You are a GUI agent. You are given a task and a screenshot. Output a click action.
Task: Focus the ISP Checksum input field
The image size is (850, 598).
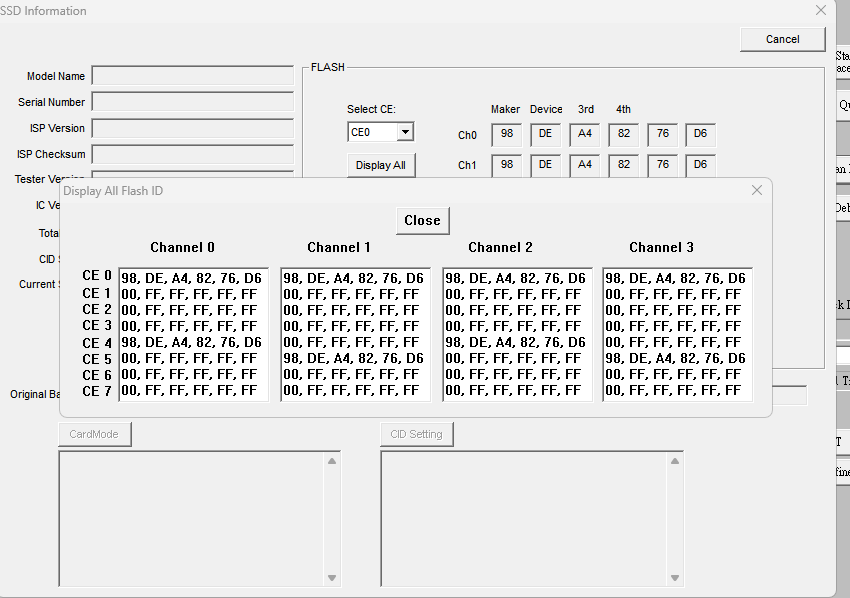click(x=192, y=154)
